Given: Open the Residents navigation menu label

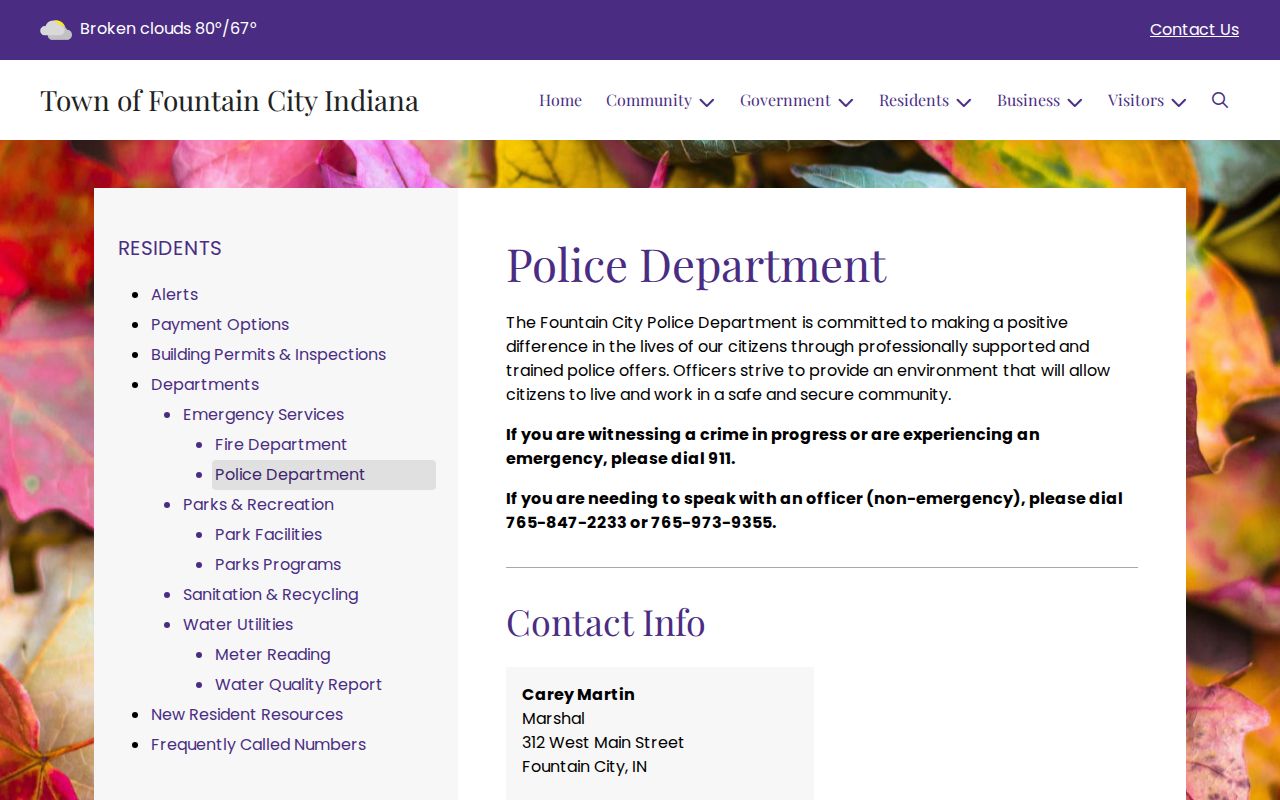Looking at the screenshot, I should [914, 100].
